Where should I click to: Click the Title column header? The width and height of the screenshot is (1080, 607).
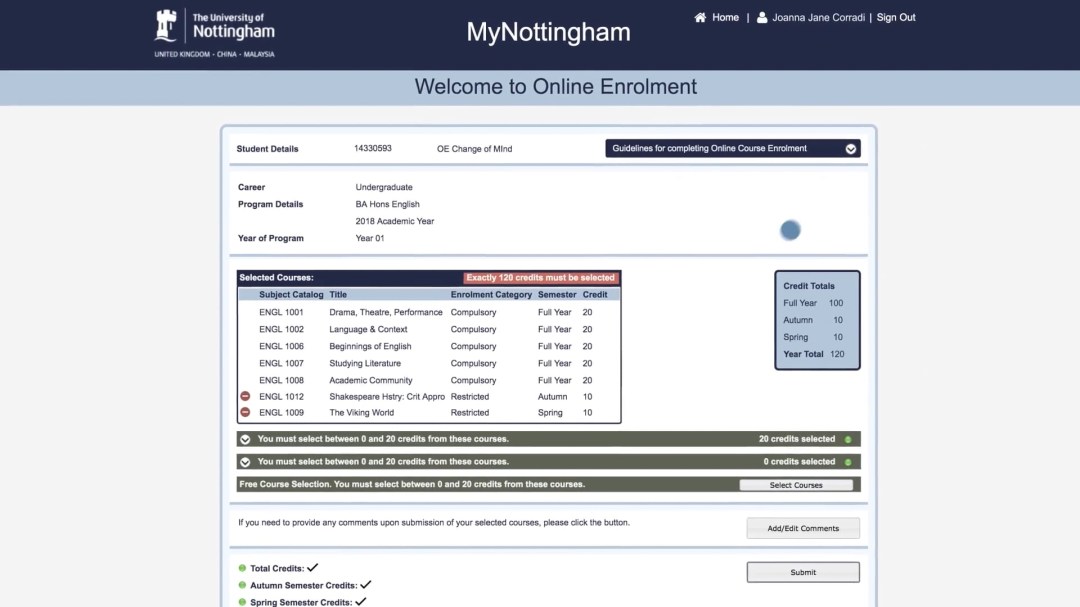point(338,294)
